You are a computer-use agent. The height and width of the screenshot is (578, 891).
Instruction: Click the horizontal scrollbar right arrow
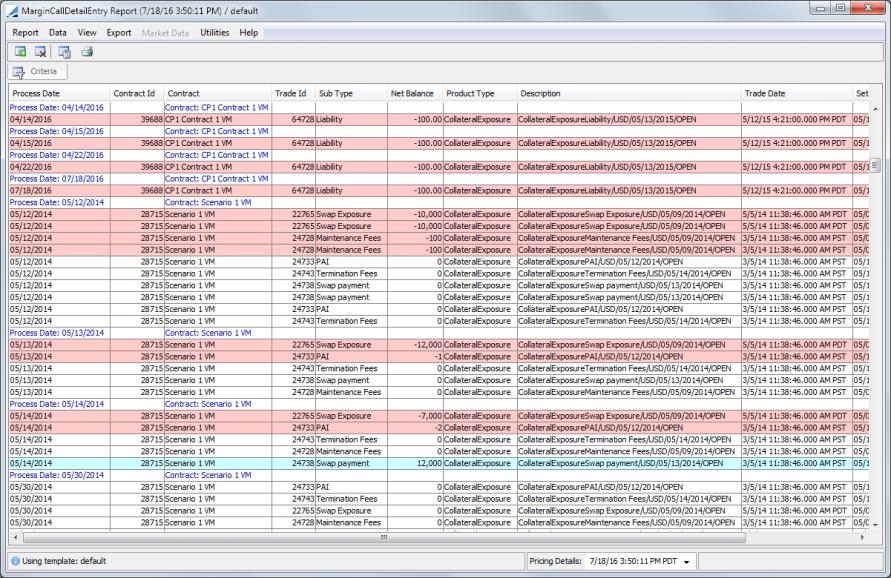[862, 537]
